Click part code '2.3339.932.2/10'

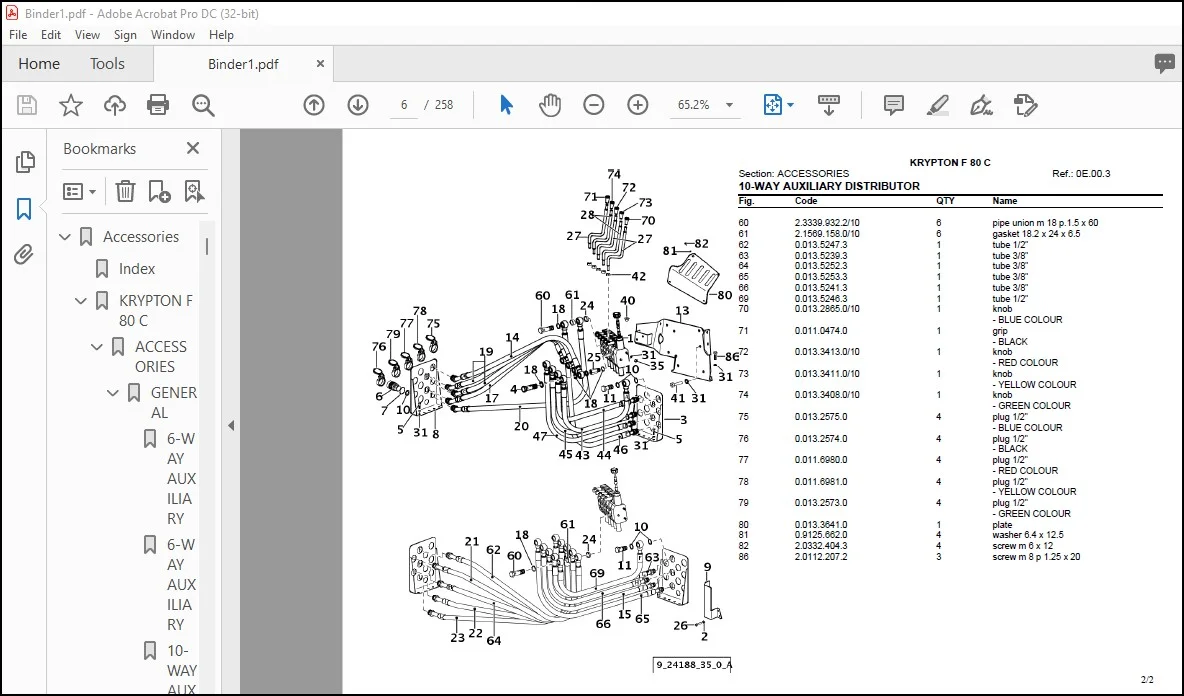click(827, 223)
